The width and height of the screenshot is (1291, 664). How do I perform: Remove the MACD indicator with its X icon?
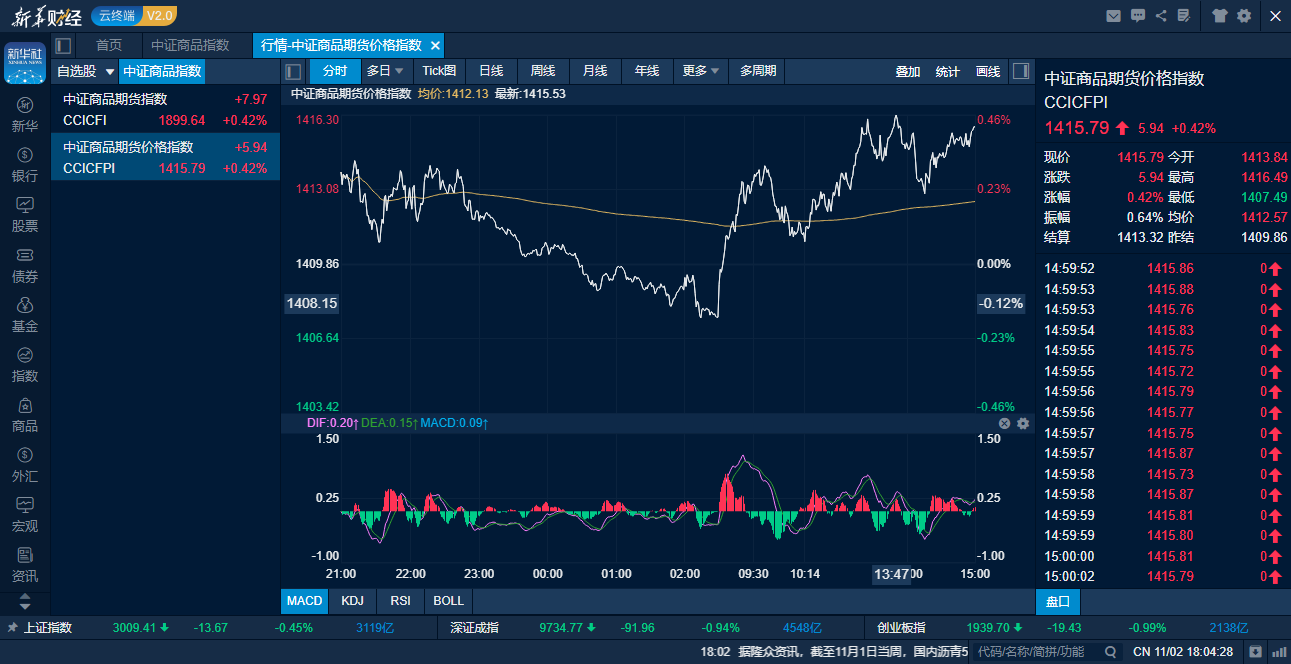click(1005, 423)
